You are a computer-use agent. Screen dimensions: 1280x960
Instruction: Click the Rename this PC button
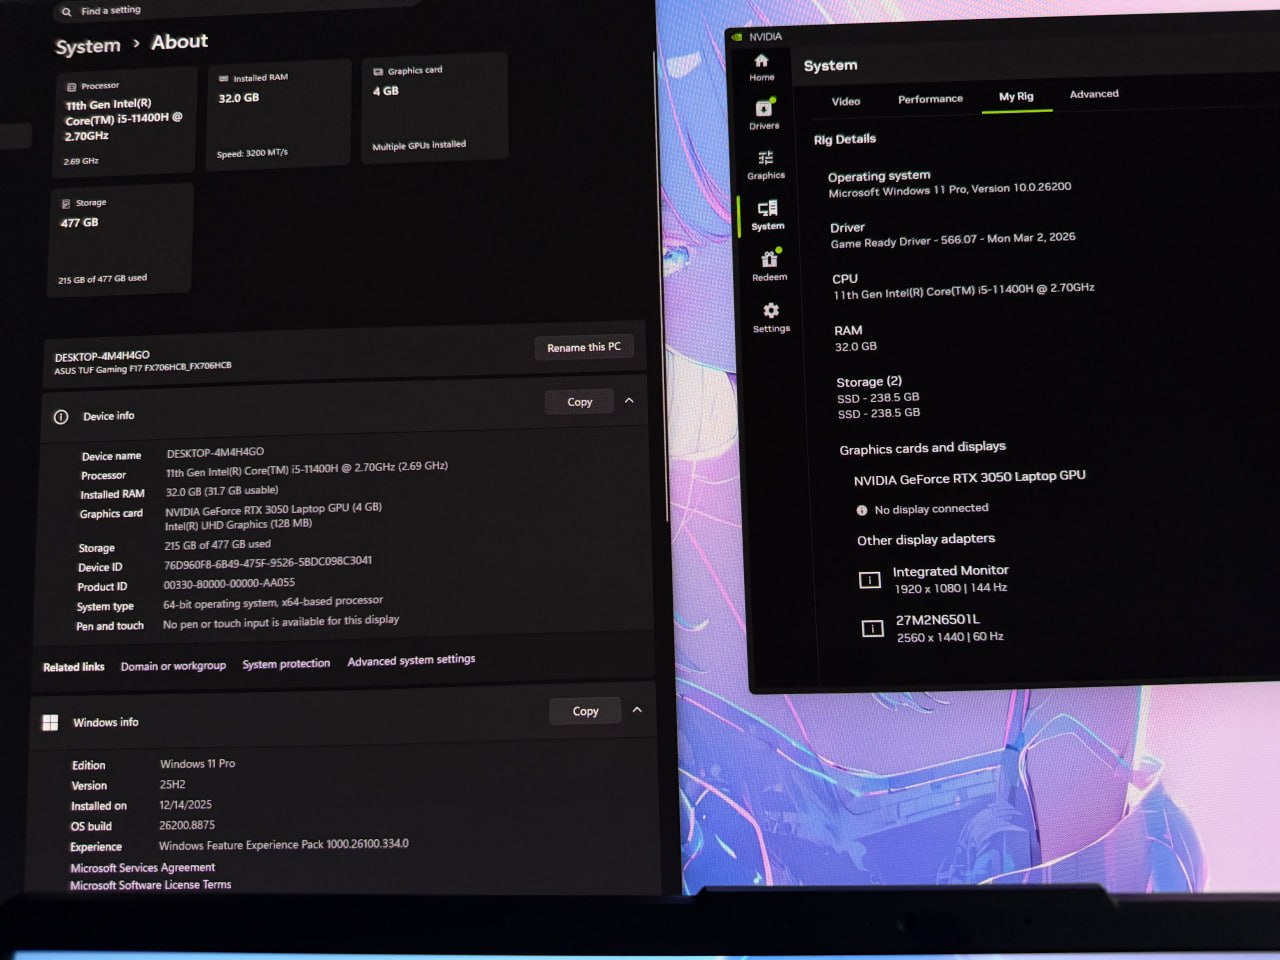(x=584, y=347)
